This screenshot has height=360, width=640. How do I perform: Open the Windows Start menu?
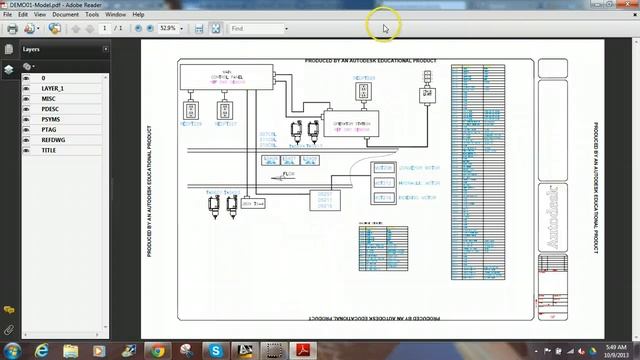[12, 351]
